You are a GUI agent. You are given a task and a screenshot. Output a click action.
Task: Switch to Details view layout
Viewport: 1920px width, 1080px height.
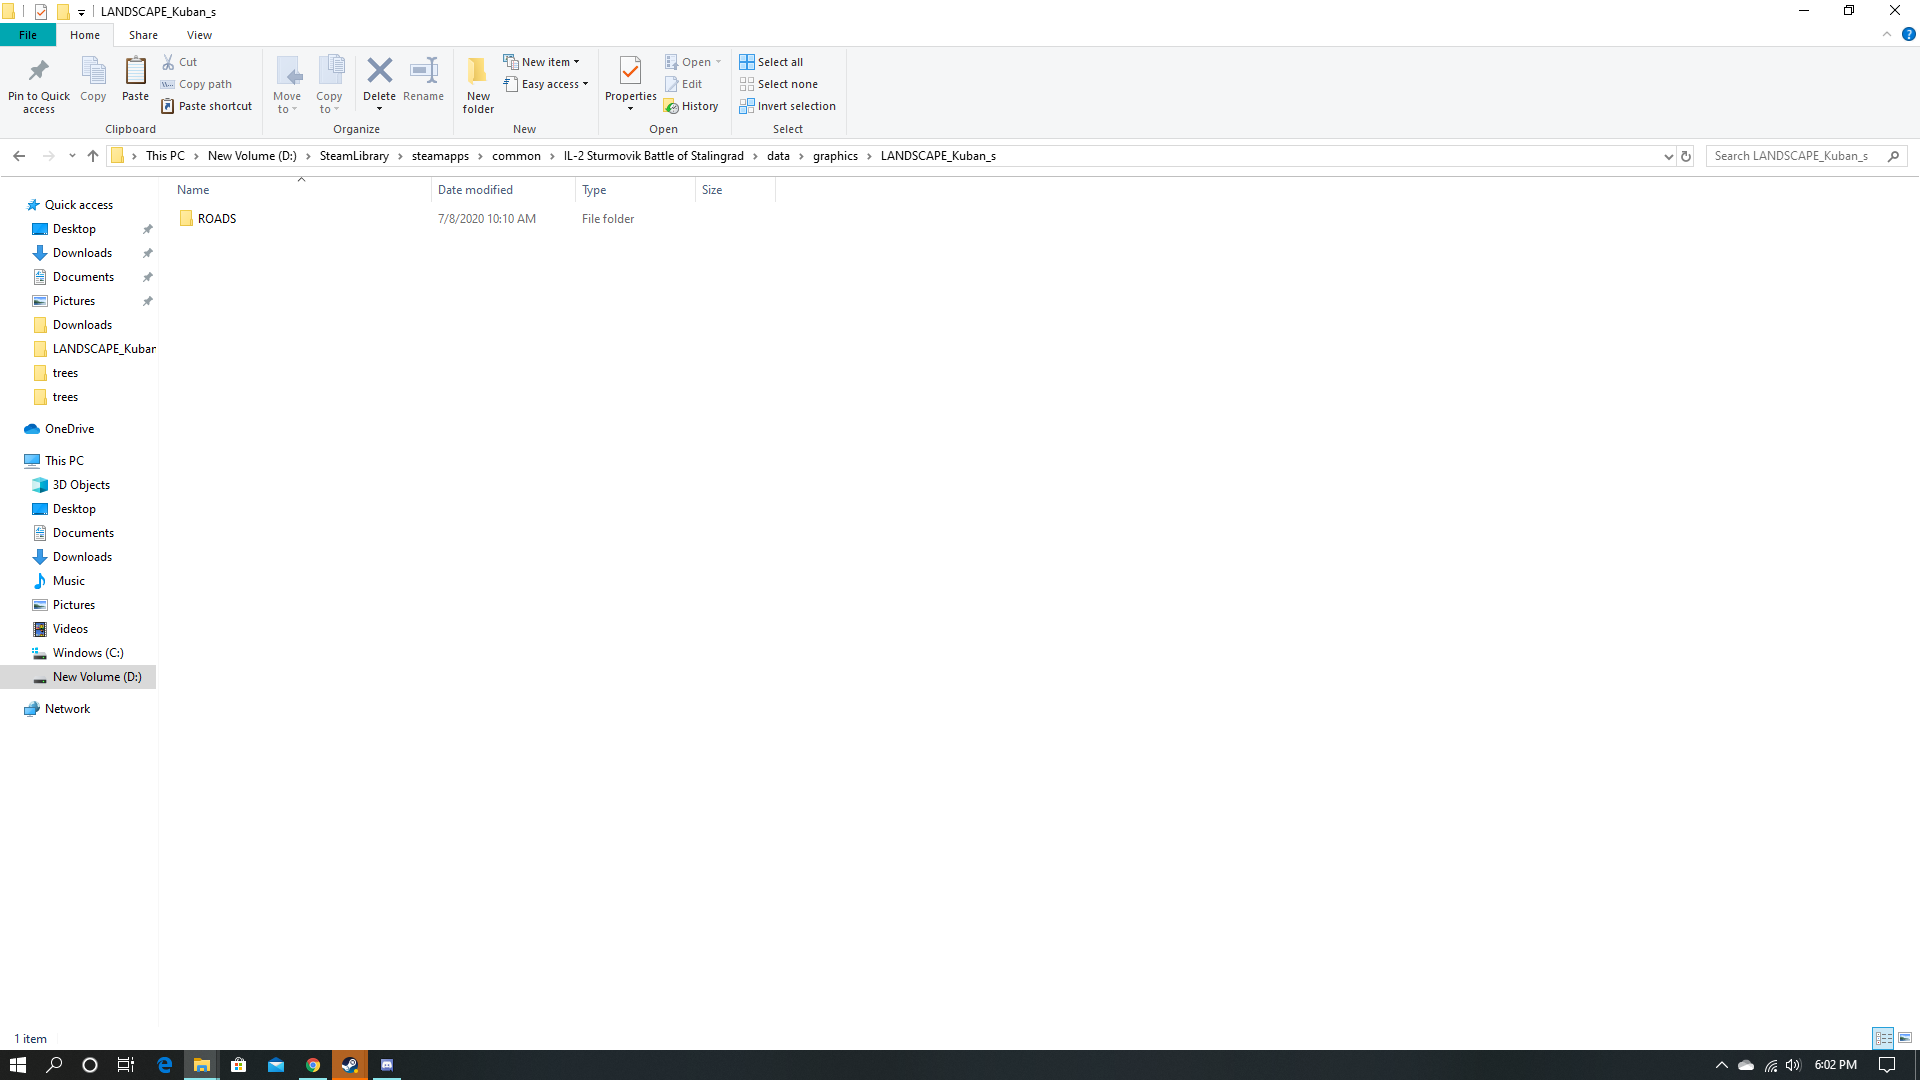[x=1883, y=1038]
